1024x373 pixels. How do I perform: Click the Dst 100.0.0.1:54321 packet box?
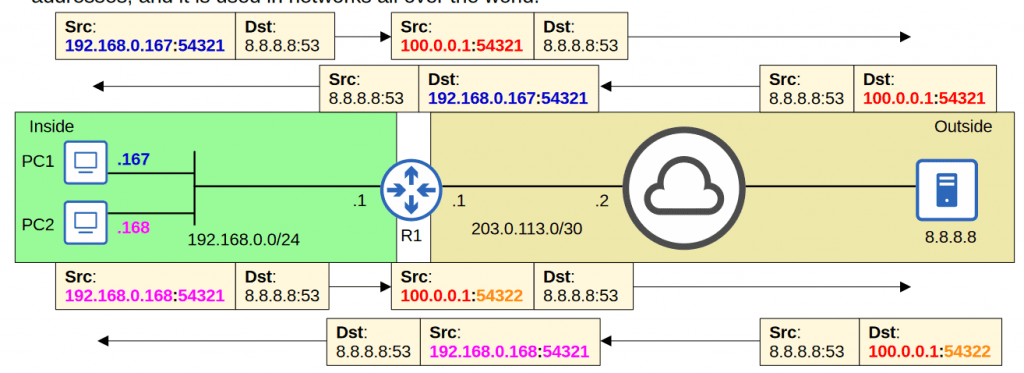(925, 88)
